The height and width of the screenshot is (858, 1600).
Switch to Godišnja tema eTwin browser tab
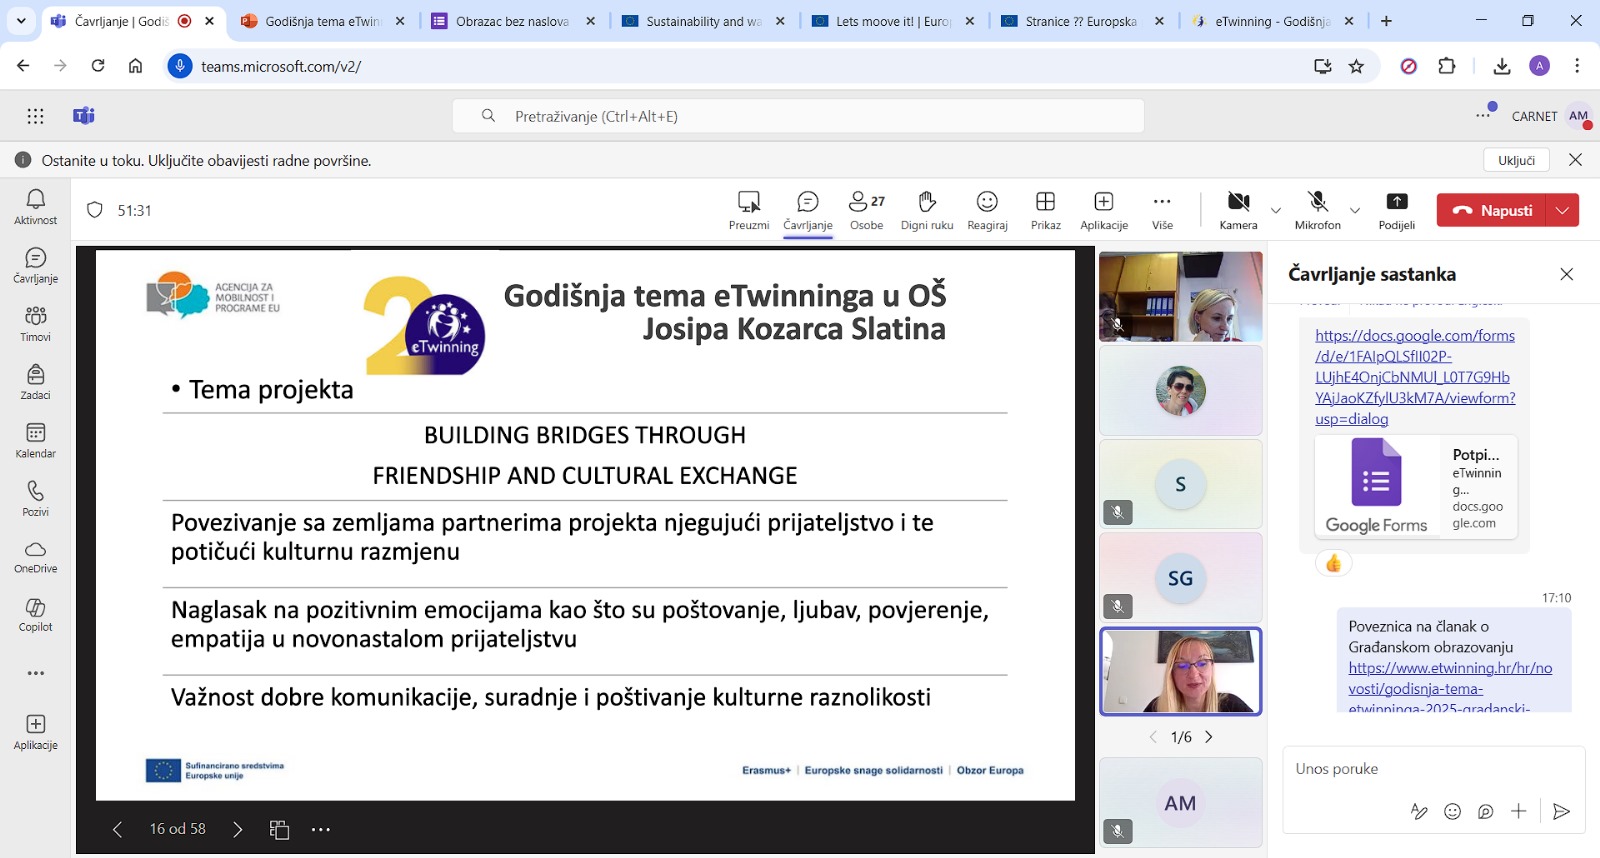point(323,21)
